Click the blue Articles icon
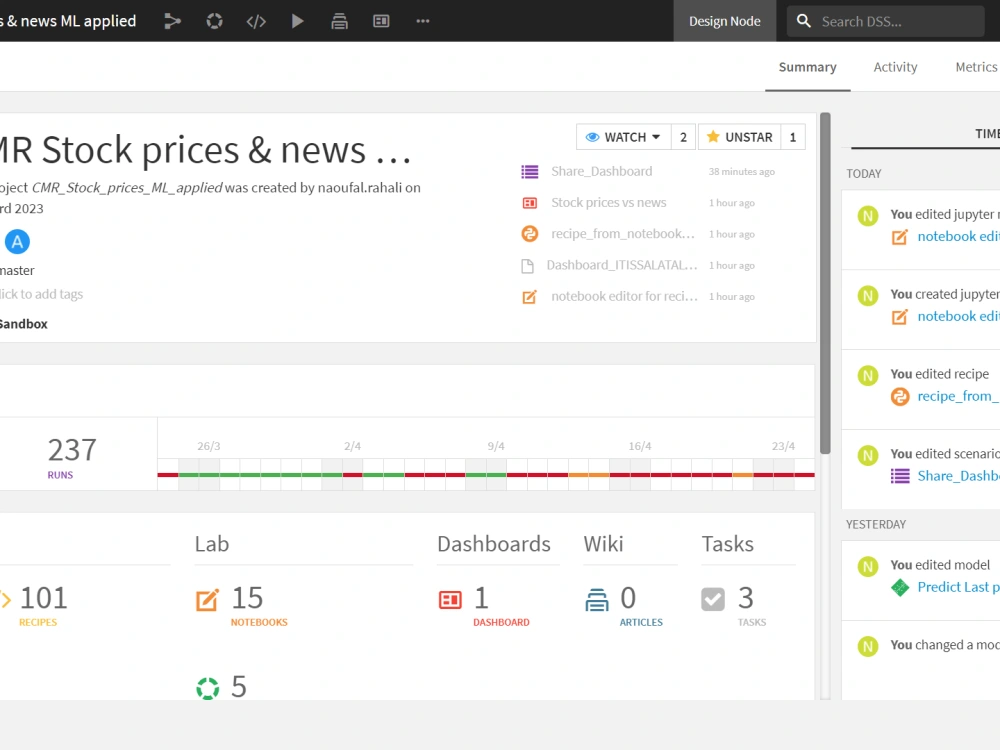Image resolution: width=1000 pixels, height=750 pixels. point(597,599)
